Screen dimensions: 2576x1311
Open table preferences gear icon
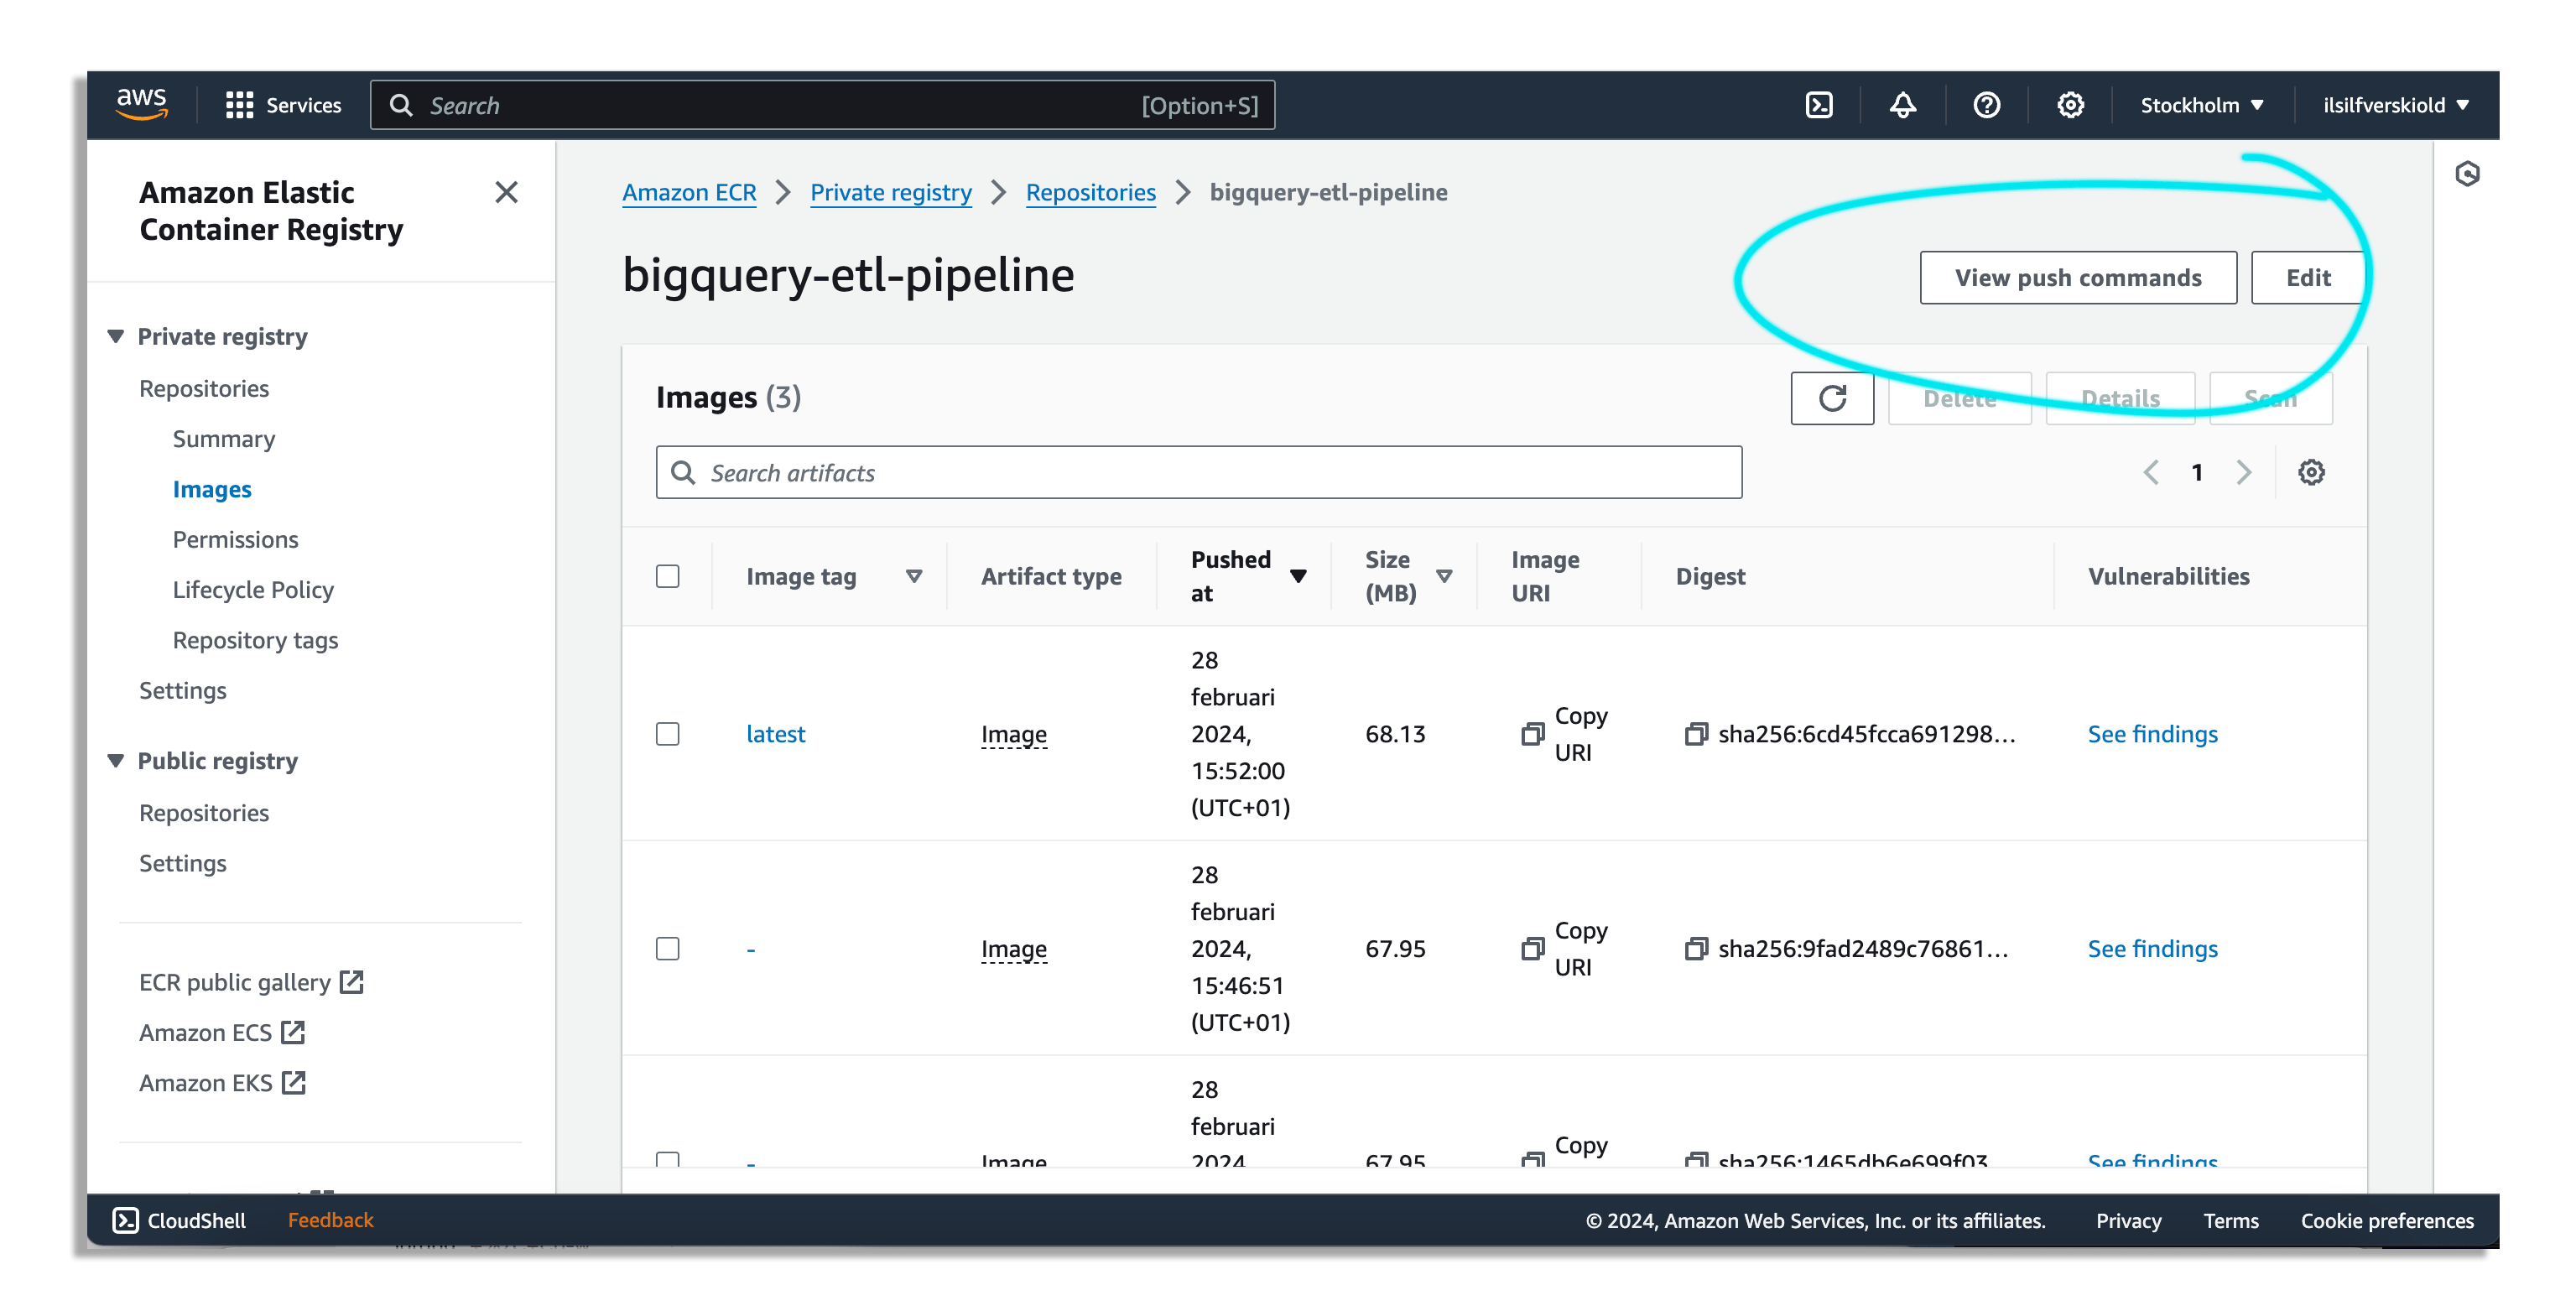pyautogui.click(x=2311, y=472)
